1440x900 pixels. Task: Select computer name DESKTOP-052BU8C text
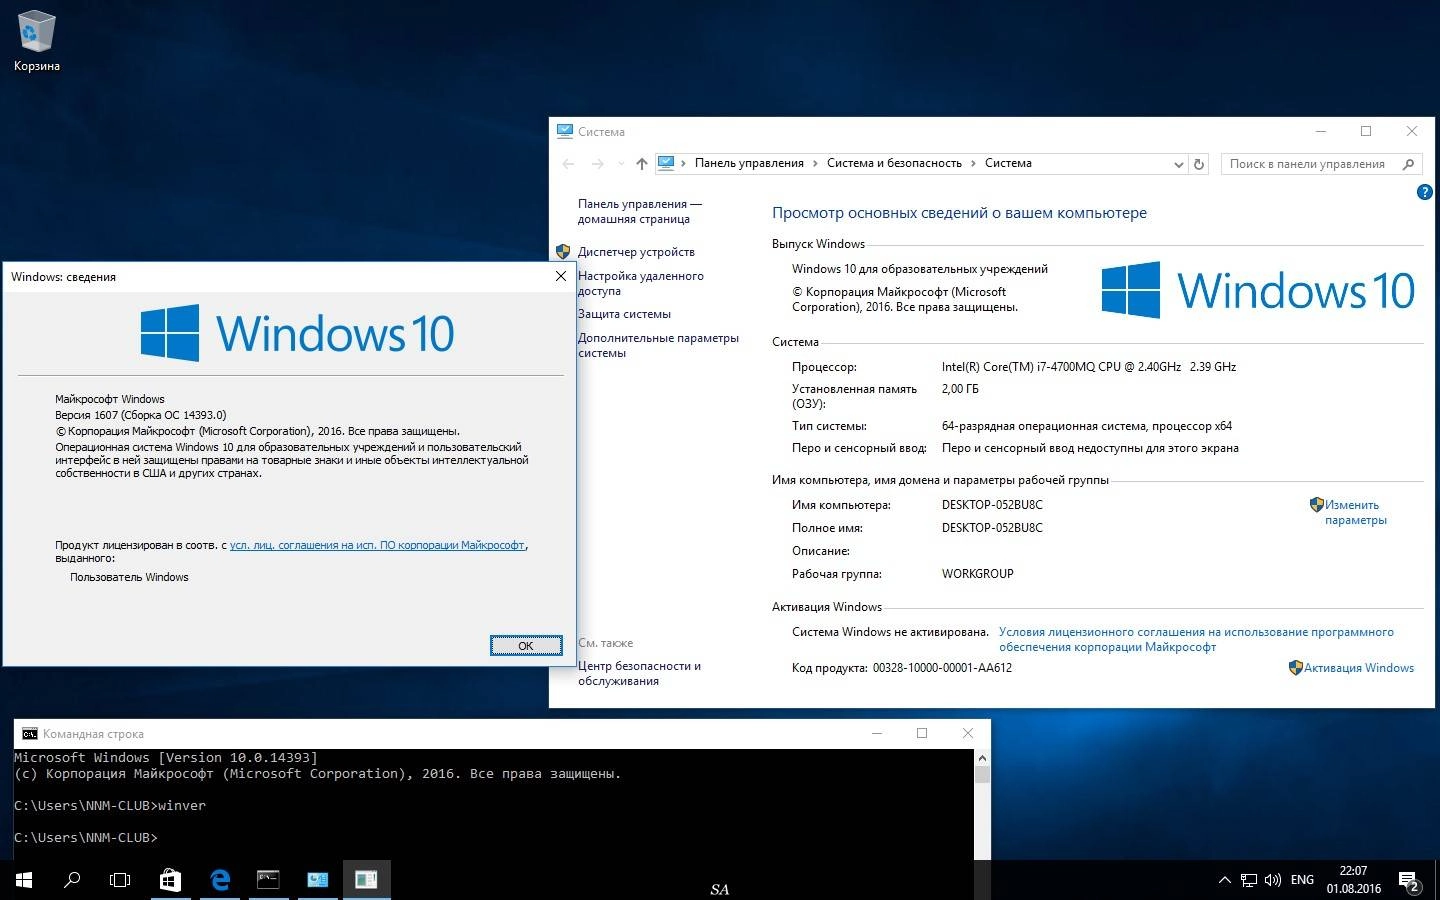point(992,505)
